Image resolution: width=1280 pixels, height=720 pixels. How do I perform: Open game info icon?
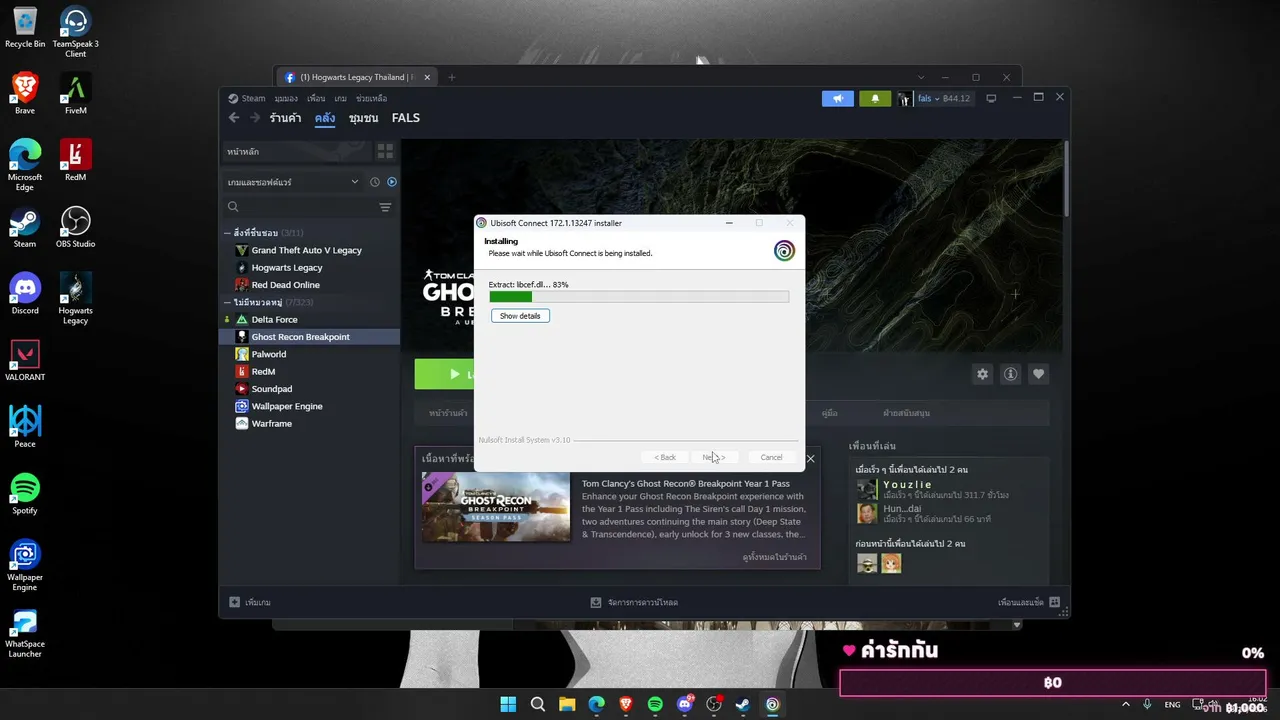click(x=1010, y=374)
